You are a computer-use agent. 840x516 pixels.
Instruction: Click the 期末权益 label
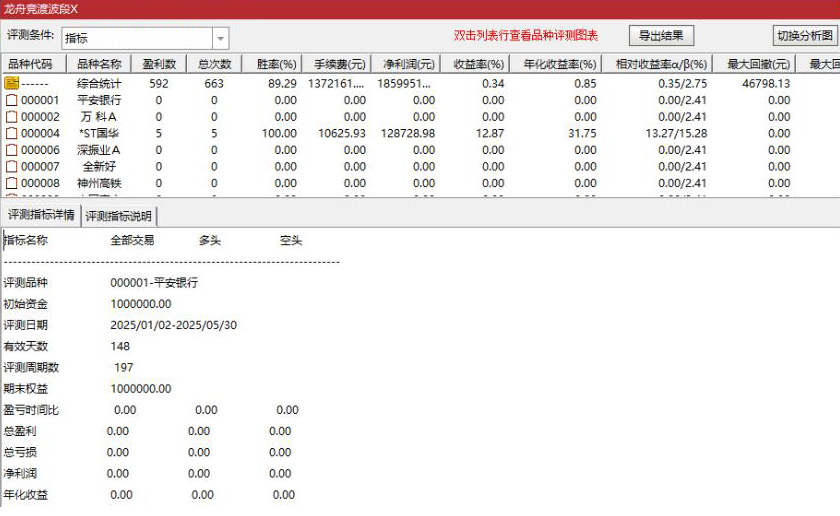click(x=26, y=389)
